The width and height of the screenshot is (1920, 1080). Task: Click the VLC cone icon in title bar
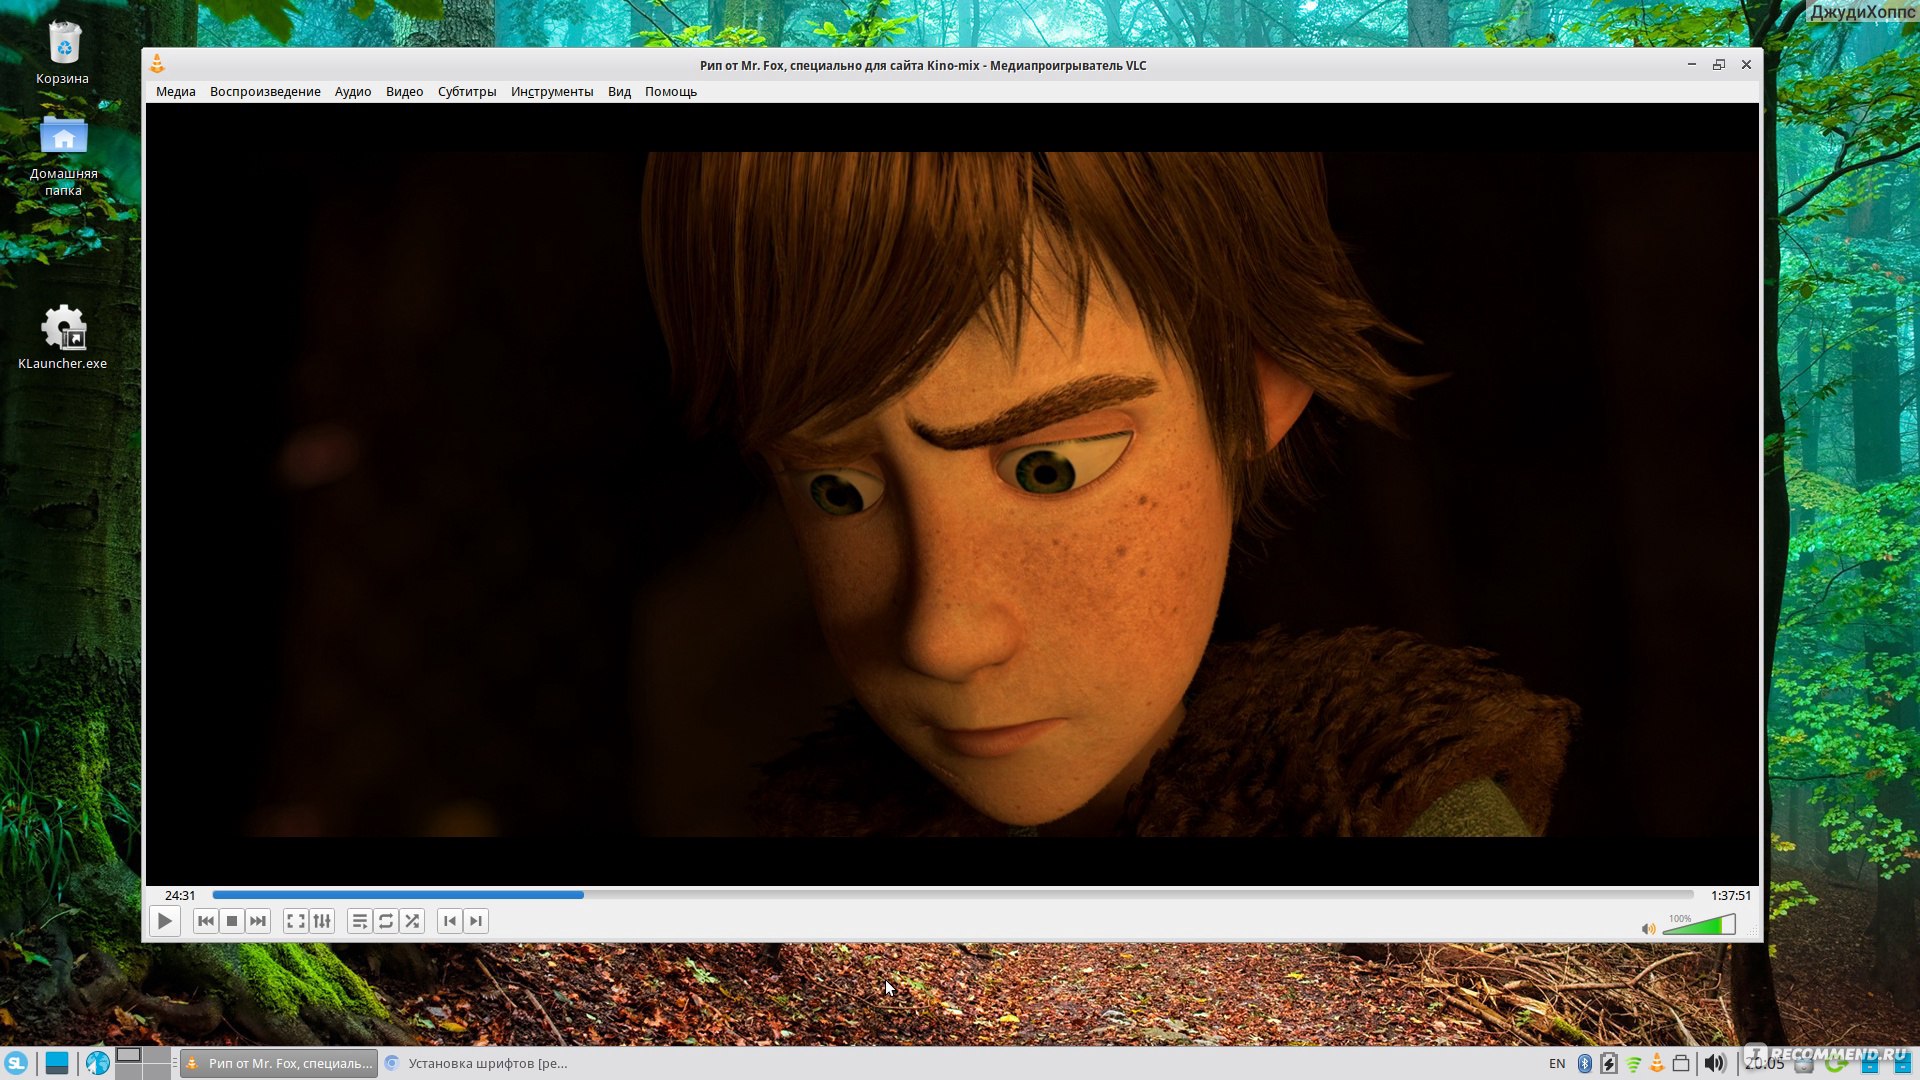[x=157, y=65]
